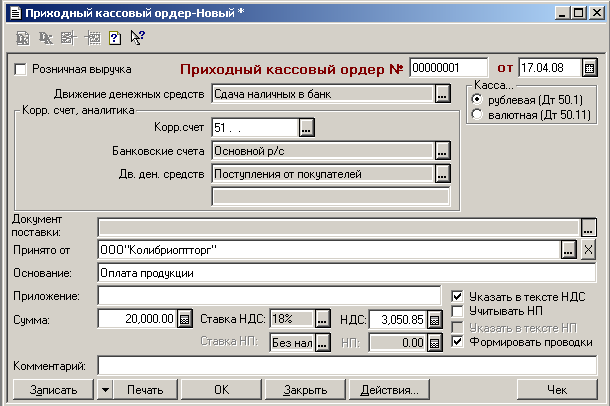Clear the Принято от field with X button

click(x=588, y=250)
